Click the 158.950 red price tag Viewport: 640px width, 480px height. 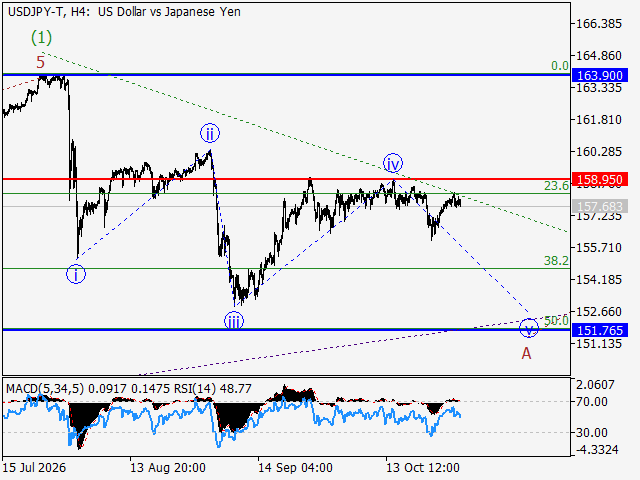click(600, 179)
